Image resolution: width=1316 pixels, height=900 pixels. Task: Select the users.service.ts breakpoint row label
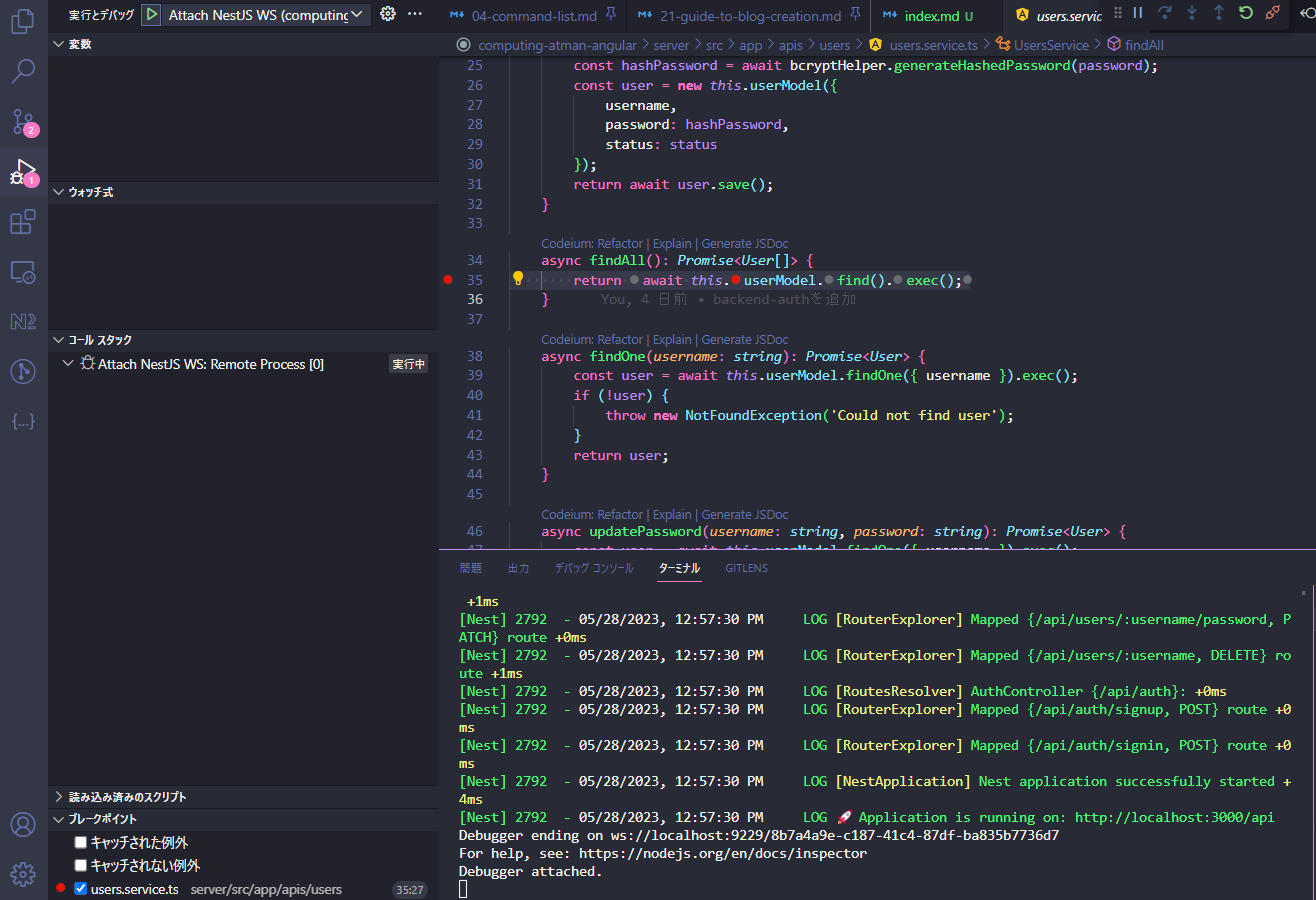click(135, 889)
